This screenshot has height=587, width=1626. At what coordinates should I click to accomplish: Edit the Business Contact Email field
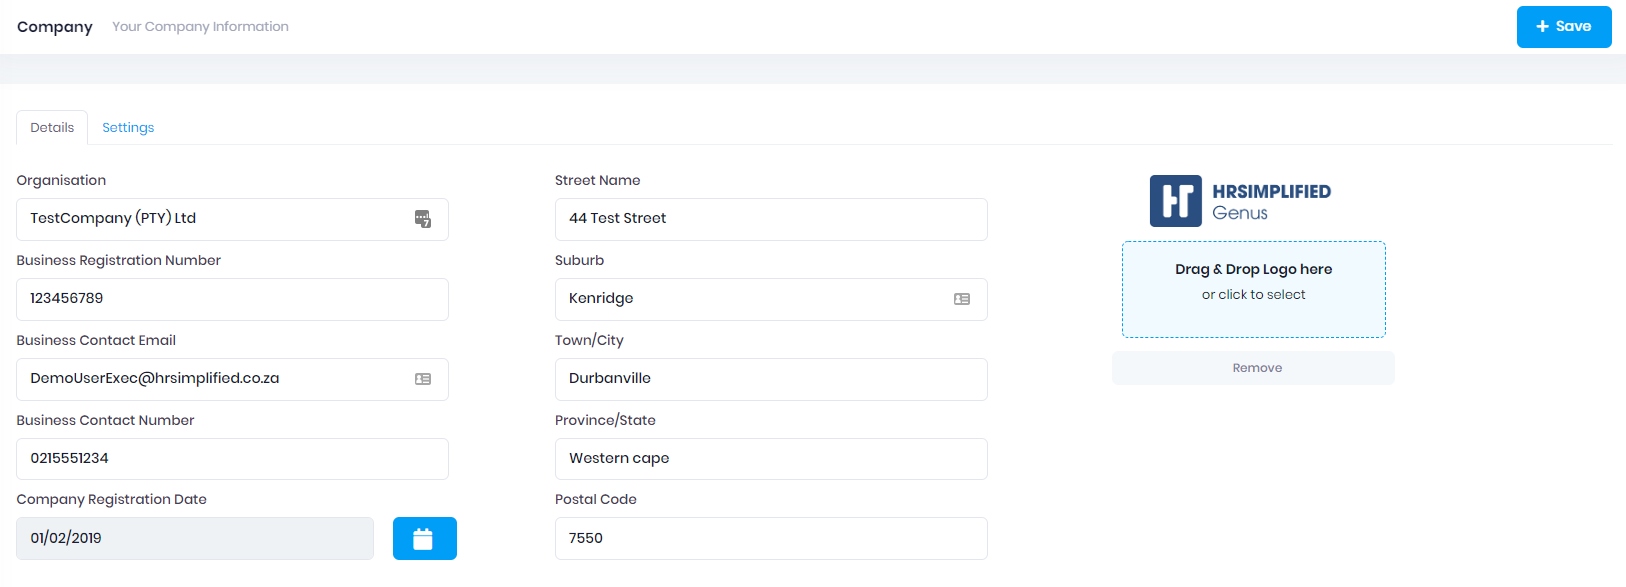232,379
